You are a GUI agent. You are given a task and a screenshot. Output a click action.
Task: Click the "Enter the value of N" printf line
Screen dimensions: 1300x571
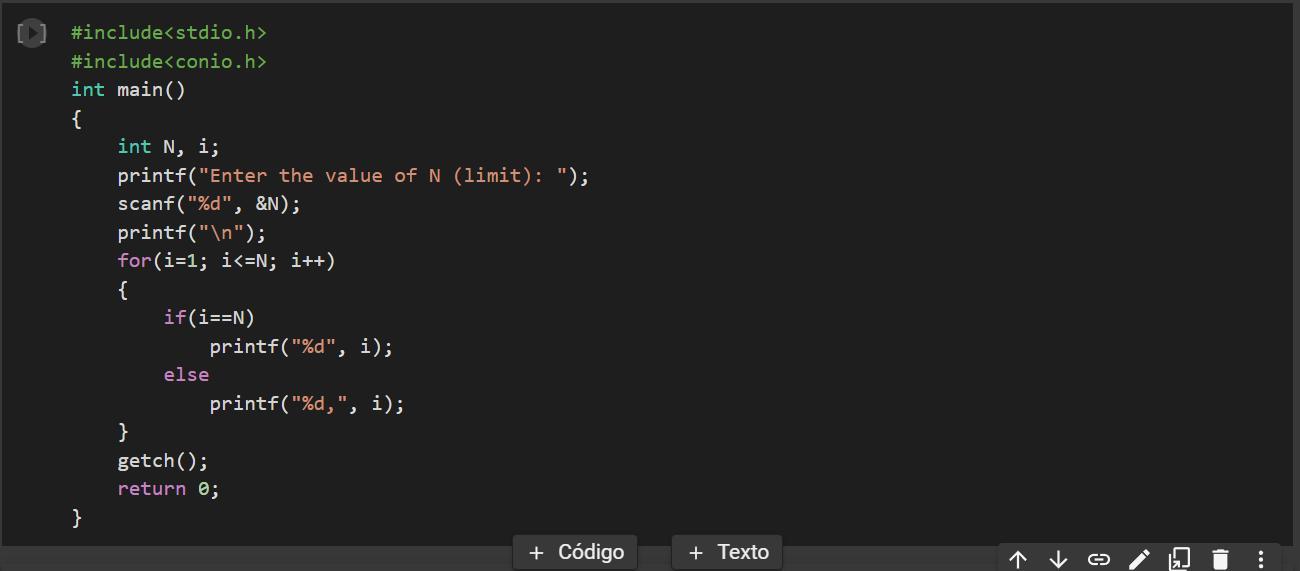(x=353, y=176)
